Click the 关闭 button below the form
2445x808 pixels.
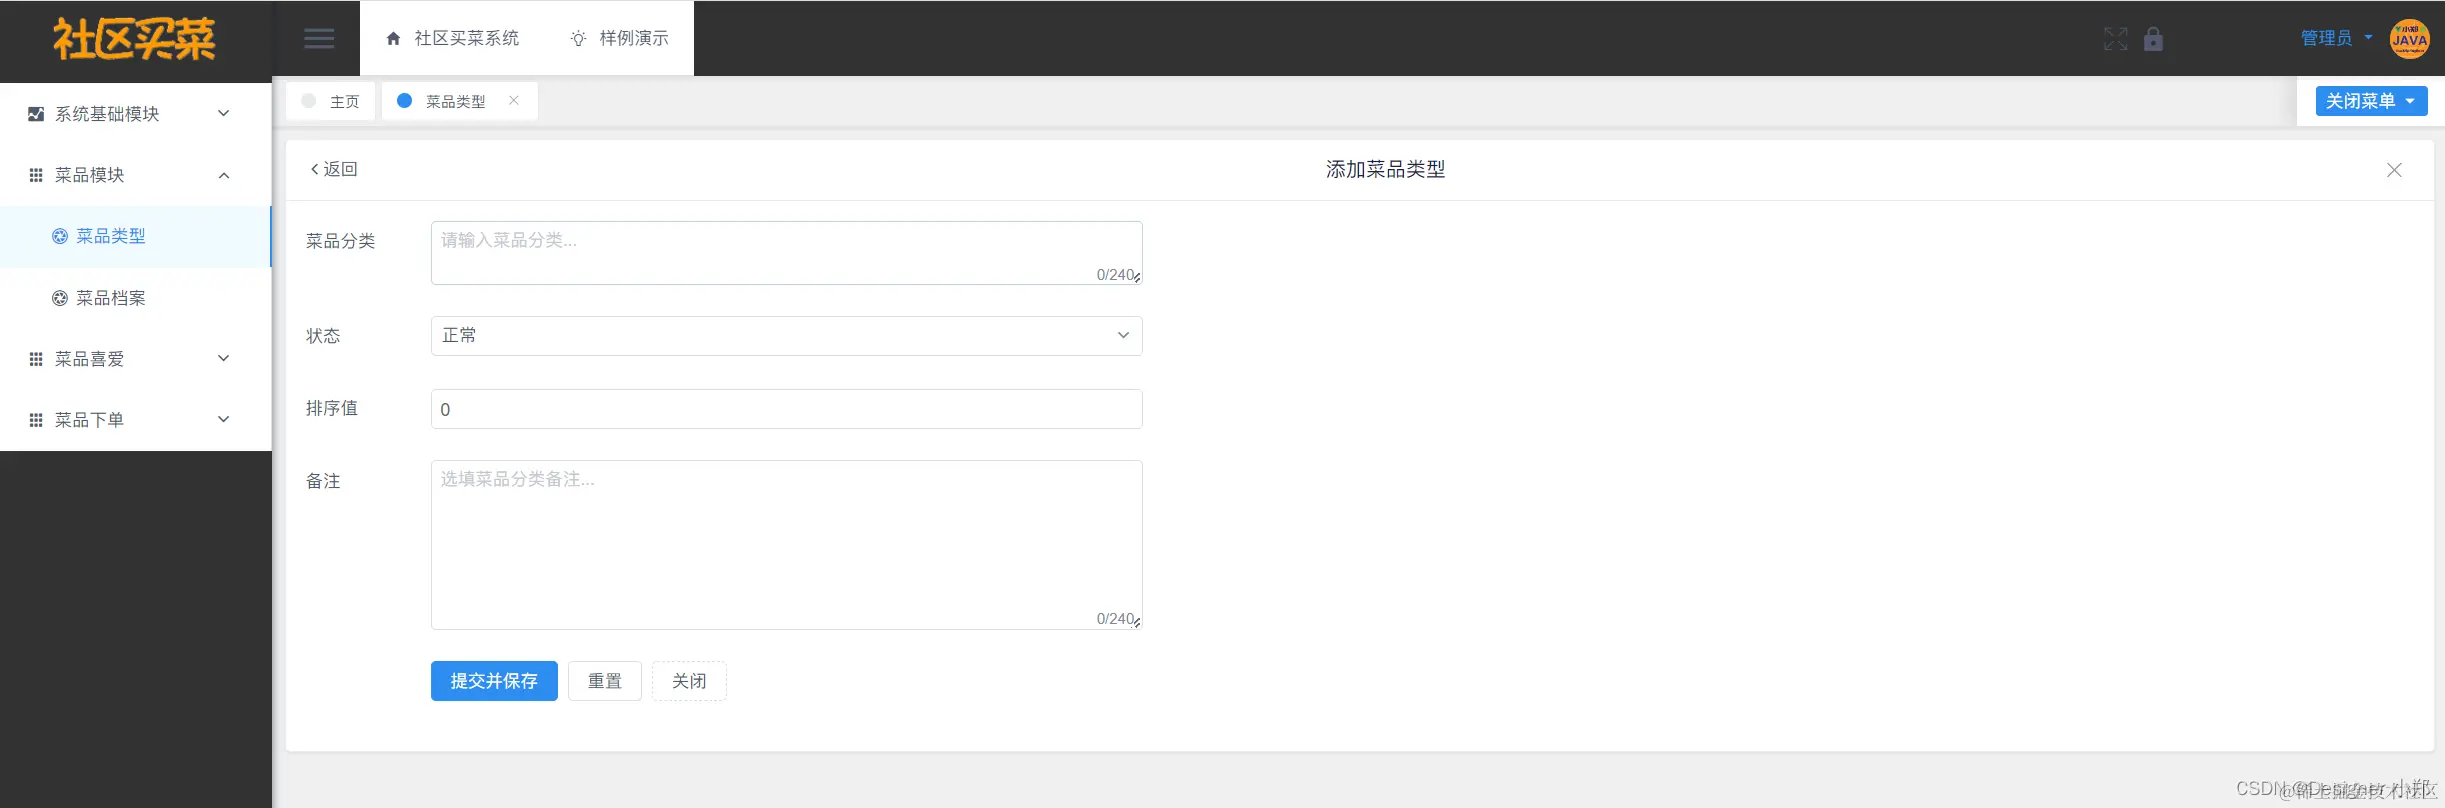[x=689, y=681]
